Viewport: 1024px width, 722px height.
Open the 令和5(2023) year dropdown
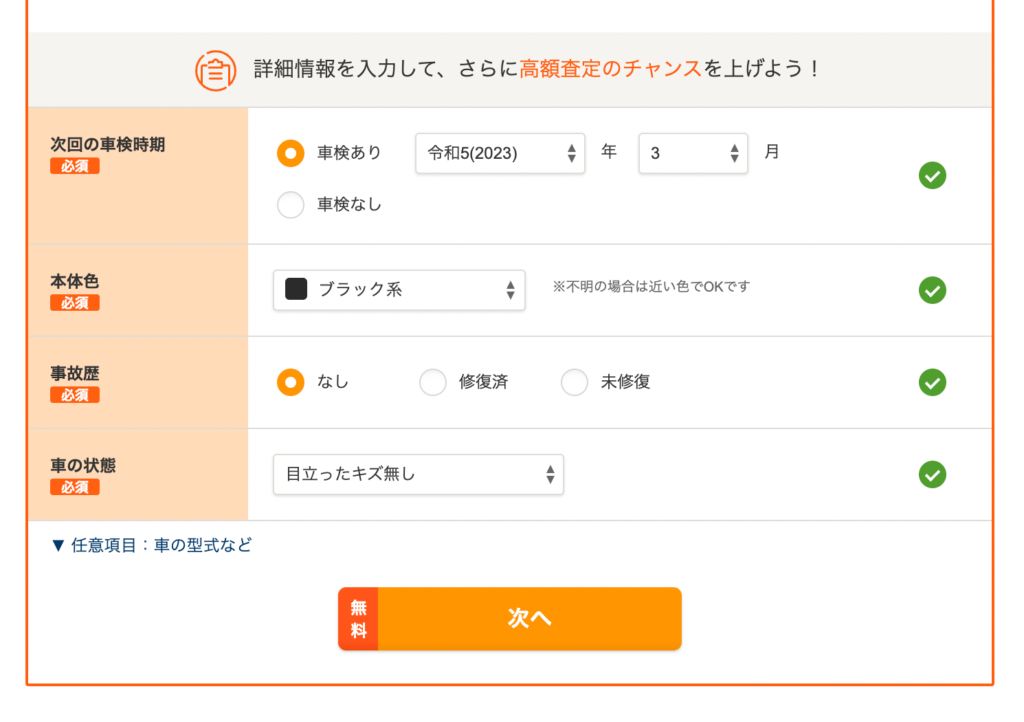500,153
